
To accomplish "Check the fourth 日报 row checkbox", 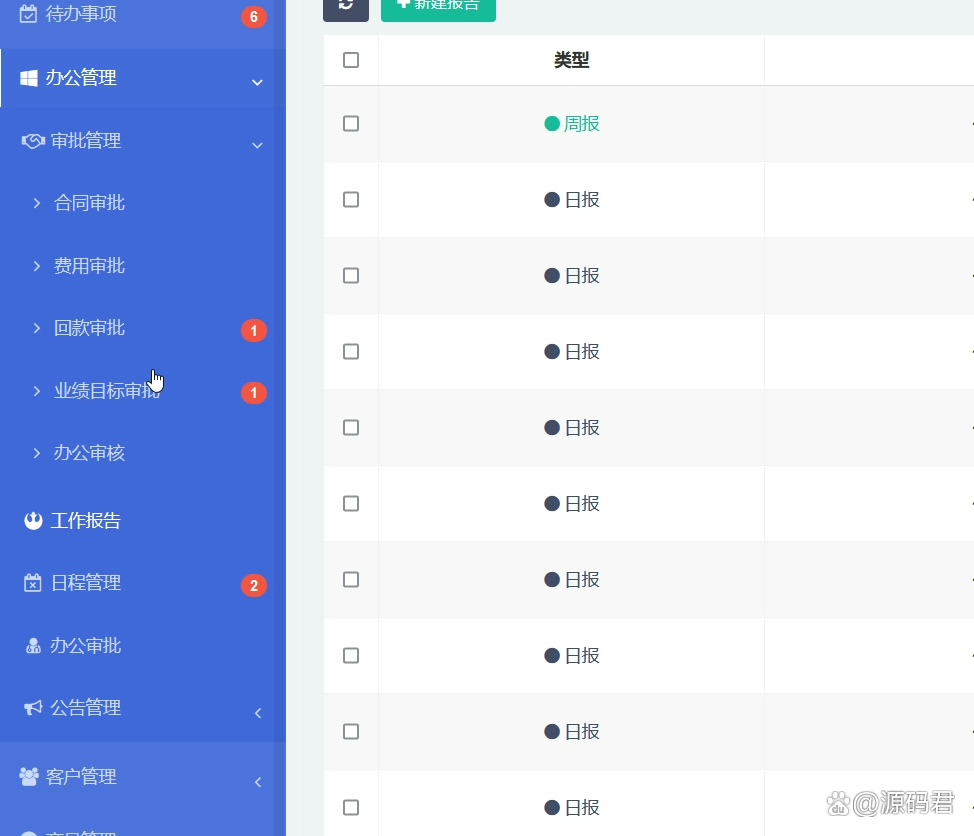I will (x=351, y=427).
